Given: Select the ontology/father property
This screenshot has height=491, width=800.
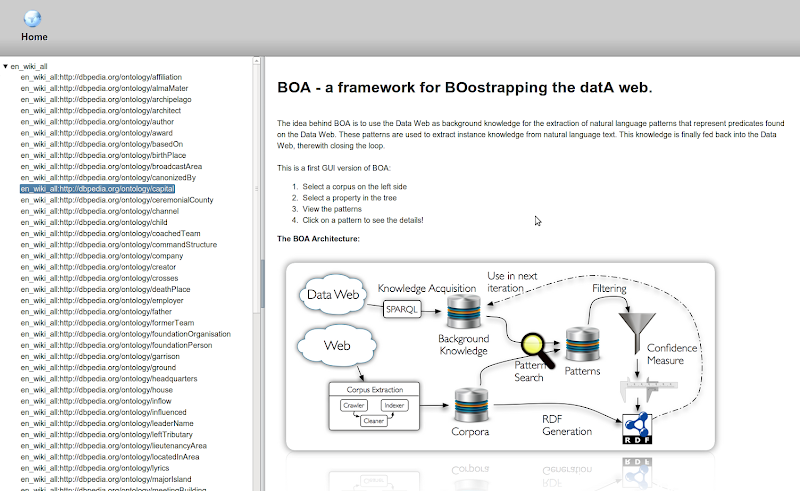Looking at the screenshot, I should coord(96,312).
